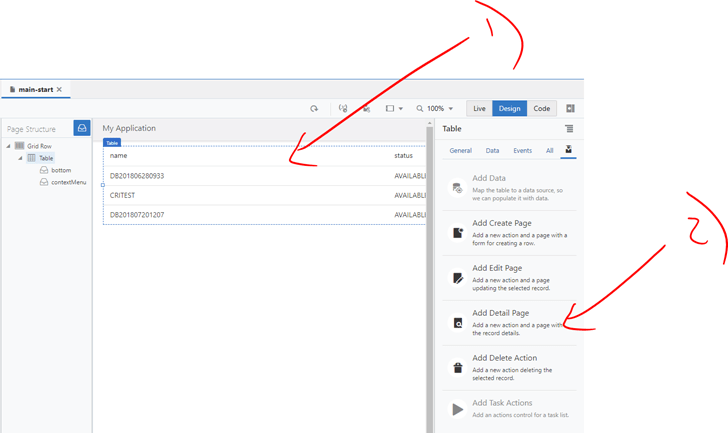The image size is (728, 433).
Task: Select the CRITEST table row
Action: coord(123,195)
